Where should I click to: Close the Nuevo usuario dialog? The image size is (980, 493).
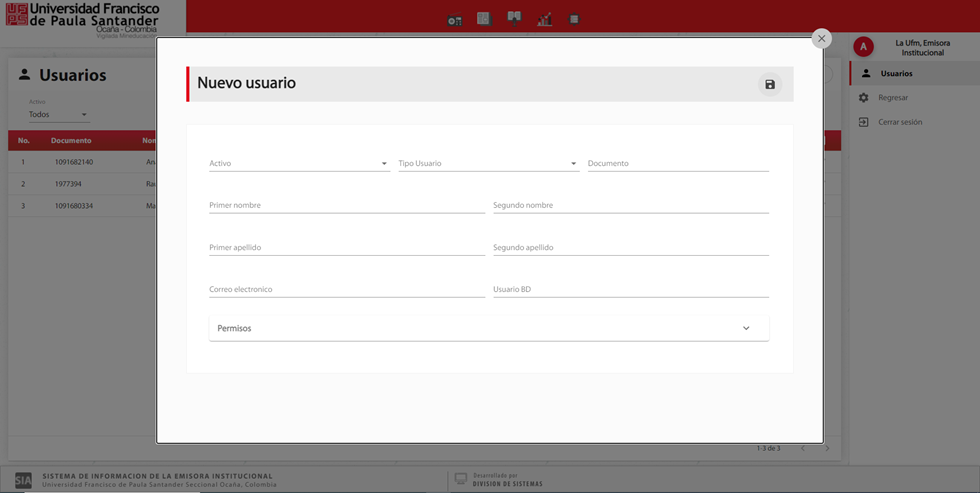[x=821, y=39]
